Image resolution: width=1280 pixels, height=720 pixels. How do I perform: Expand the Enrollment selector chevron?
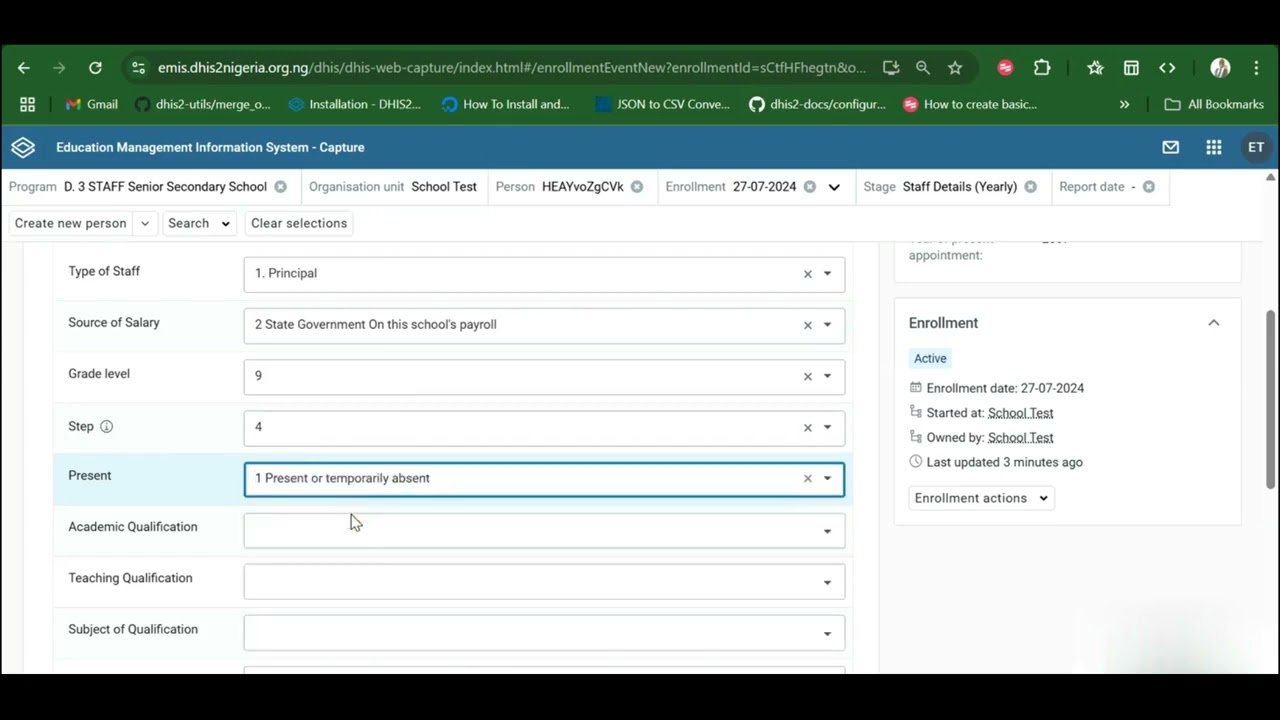pyautogui.click(x=834, y=187)
